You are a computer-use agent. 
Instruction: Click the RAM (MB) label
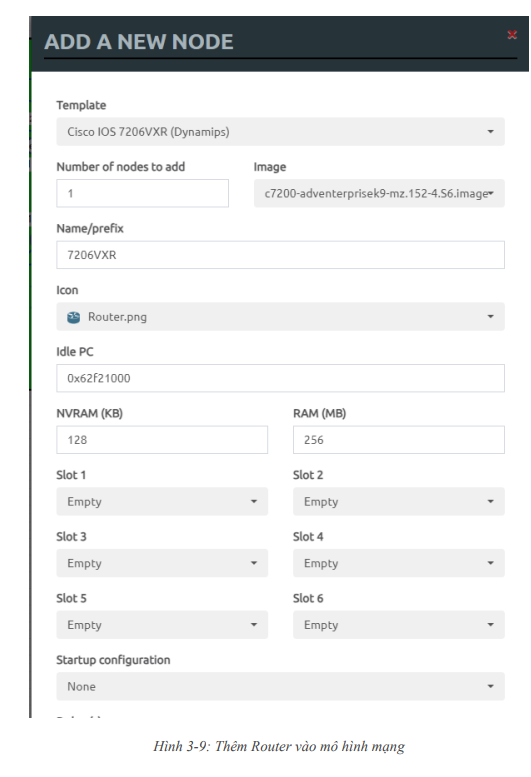coord(319,413)
